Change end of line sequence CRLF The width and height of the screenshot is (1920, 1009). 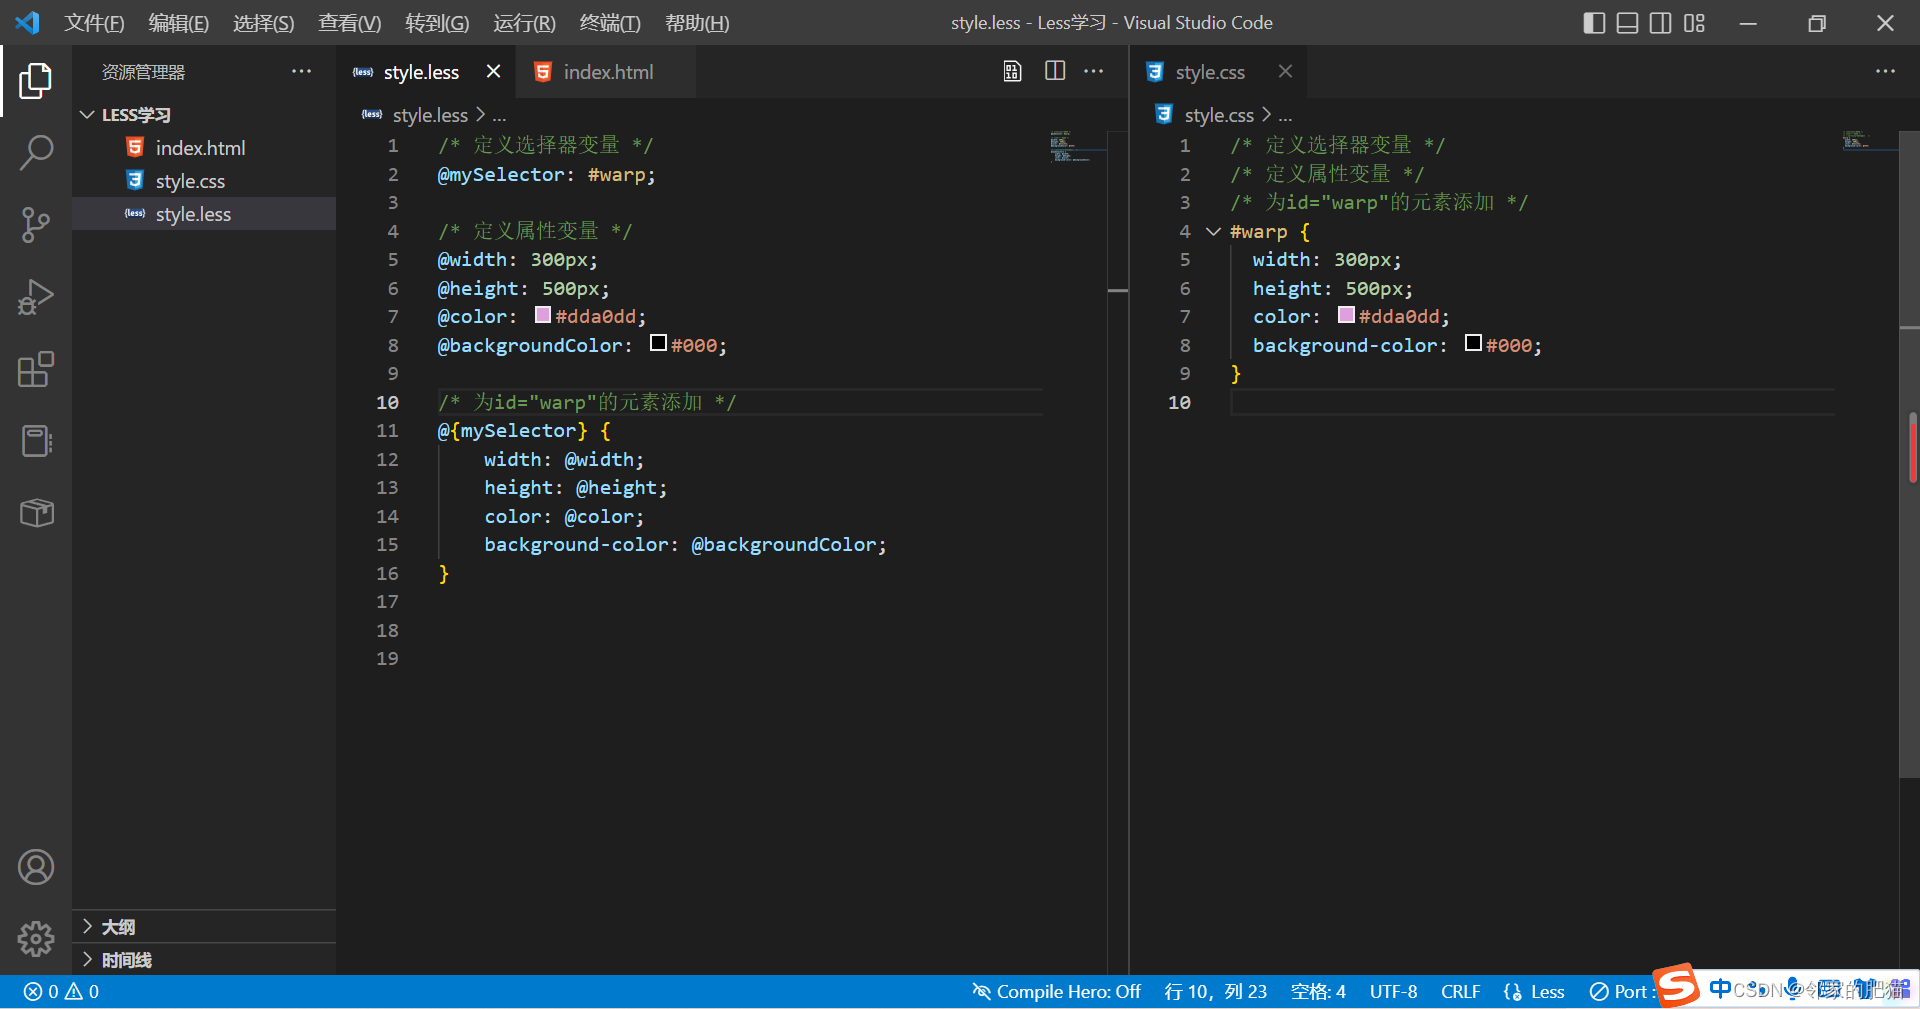[1460, 991]
